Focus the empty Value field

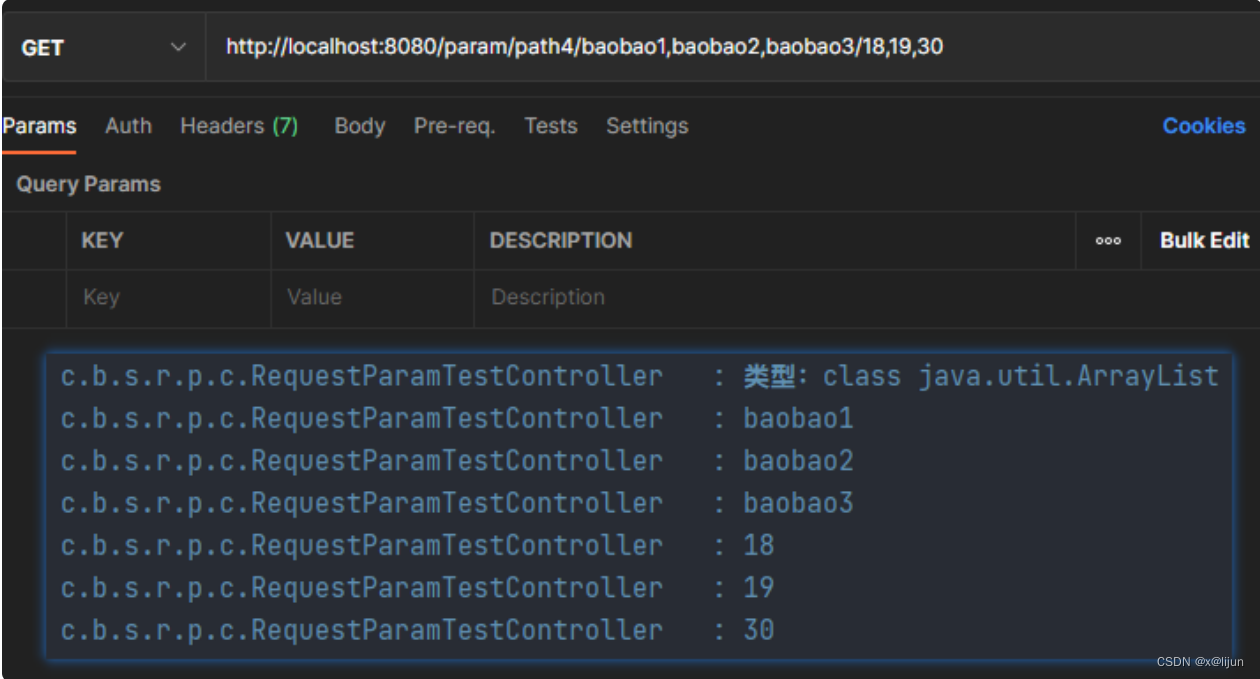(x=371, y=297)
